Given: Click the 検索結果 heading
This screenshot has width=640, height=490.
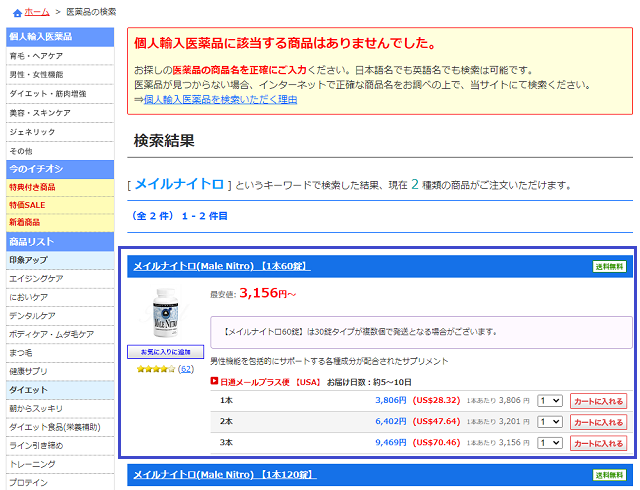Looking at the screenshot, I should pos(164,141).
